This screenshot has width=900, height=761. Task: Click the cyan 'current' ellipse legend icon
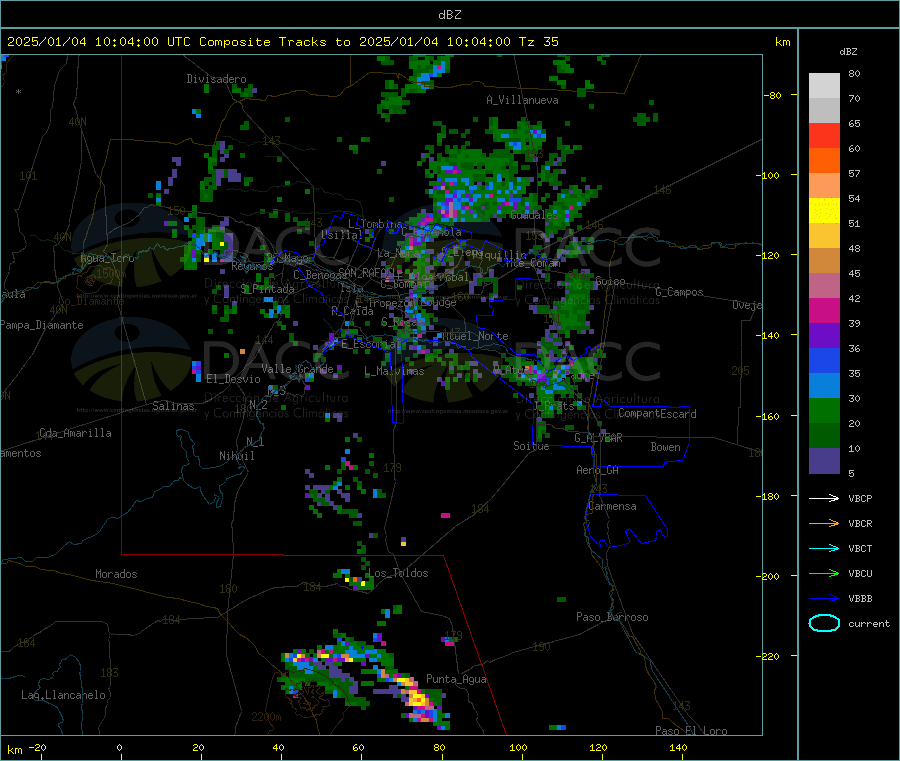824,623
